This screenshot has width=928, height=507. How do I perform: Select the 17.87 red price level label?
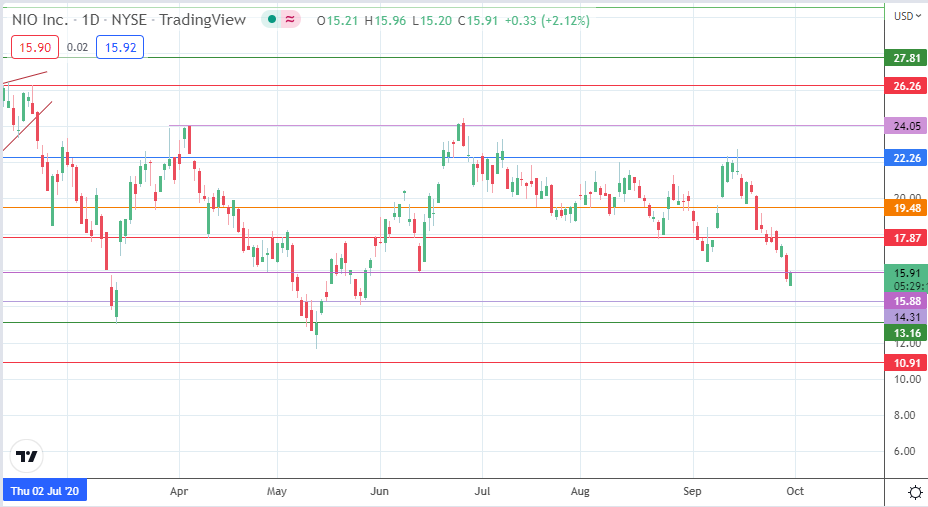click(x=906, y=238)
